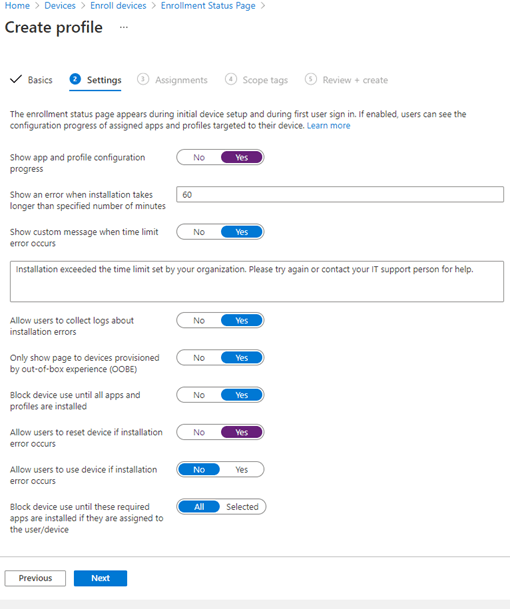Click the custom error message text box
Viewport: 510px width, 609px height.
coord(257,281)
